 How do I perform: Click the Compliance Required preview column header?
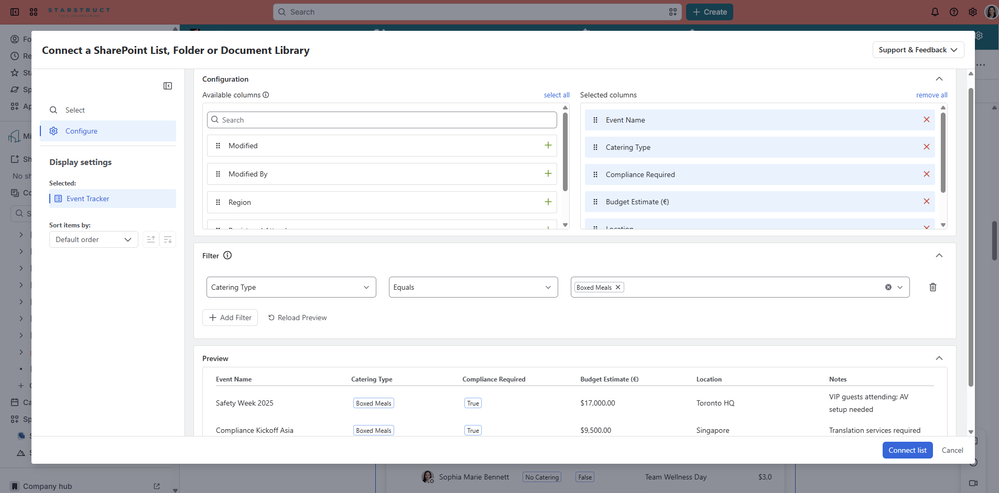coord(494,379)
